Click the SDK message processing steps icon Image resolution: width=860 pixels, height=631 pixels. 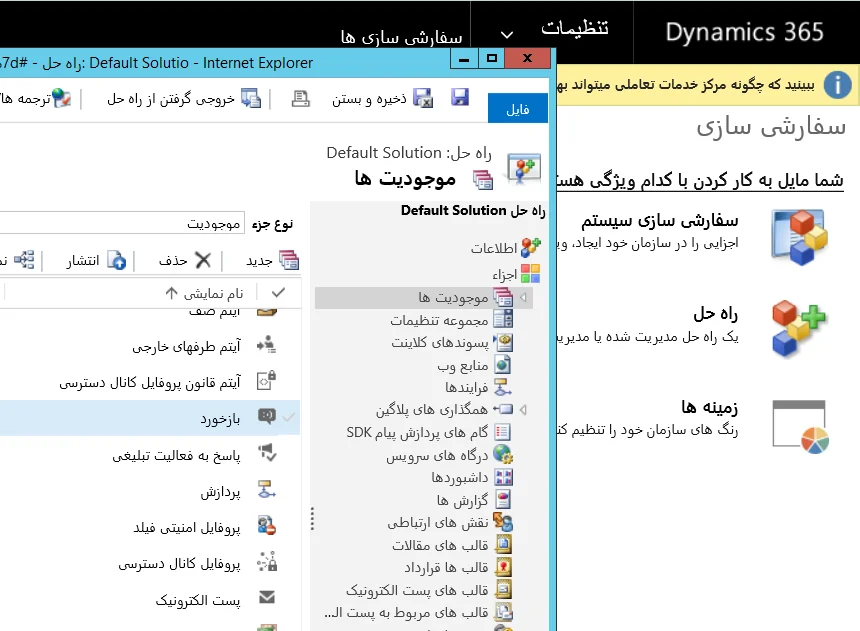click(502, 432)
